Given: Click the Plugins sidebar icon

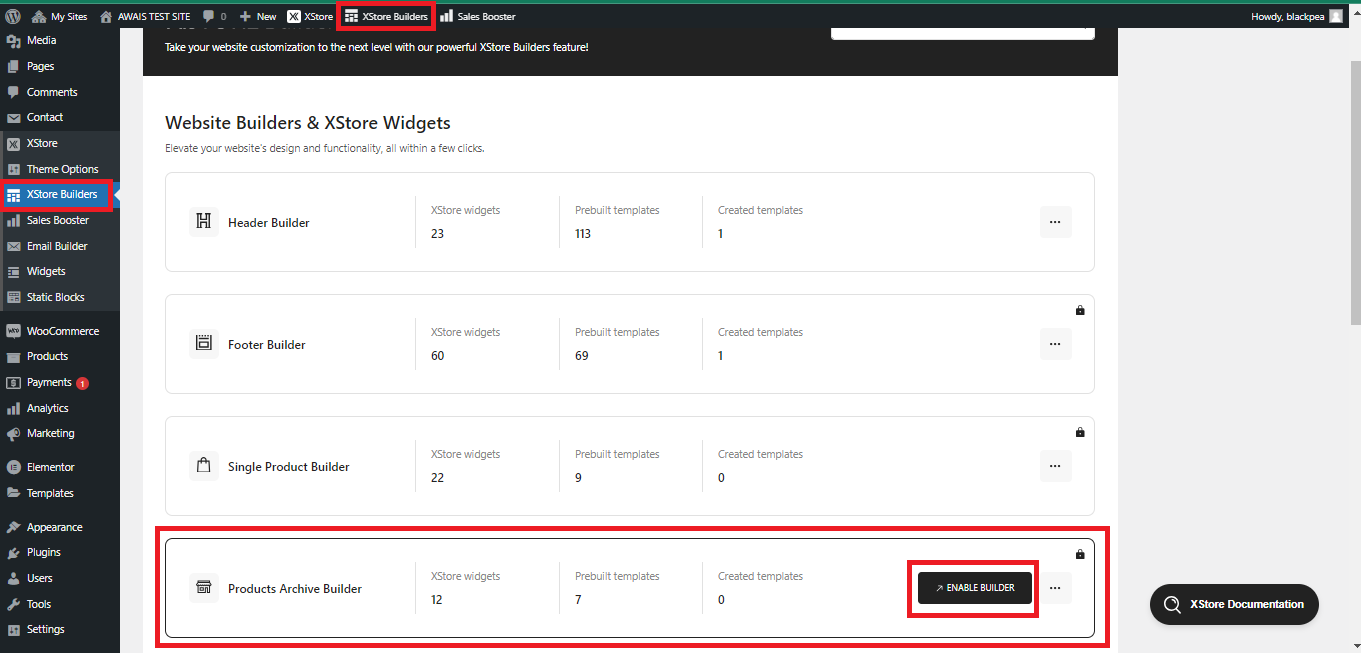Looking at the screenshot, I should (13, 553).
